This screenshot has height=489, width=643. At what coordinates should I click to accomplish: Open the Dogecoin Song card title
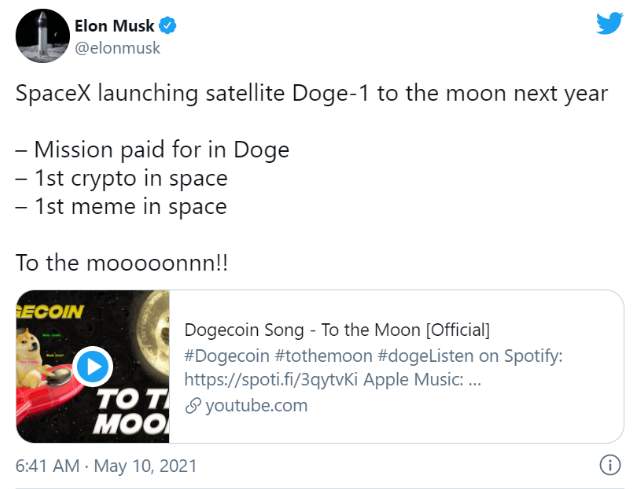pyautogui.click(x=337, y=331)
